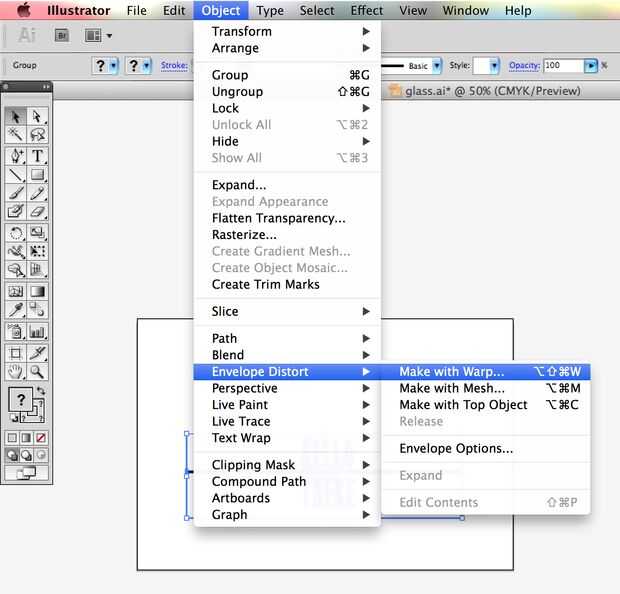Screen dimensions: 620x594
Task: Select the Mesh tool
Action: click(x=16, y=292)
